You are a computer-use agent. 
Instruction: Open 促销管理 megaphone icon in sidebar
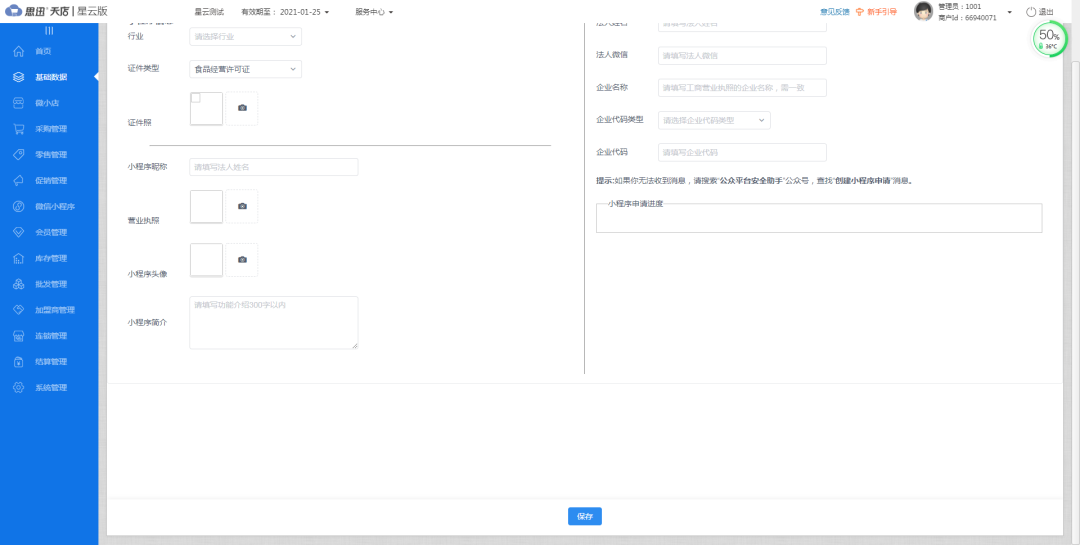(x=19, y=181)
